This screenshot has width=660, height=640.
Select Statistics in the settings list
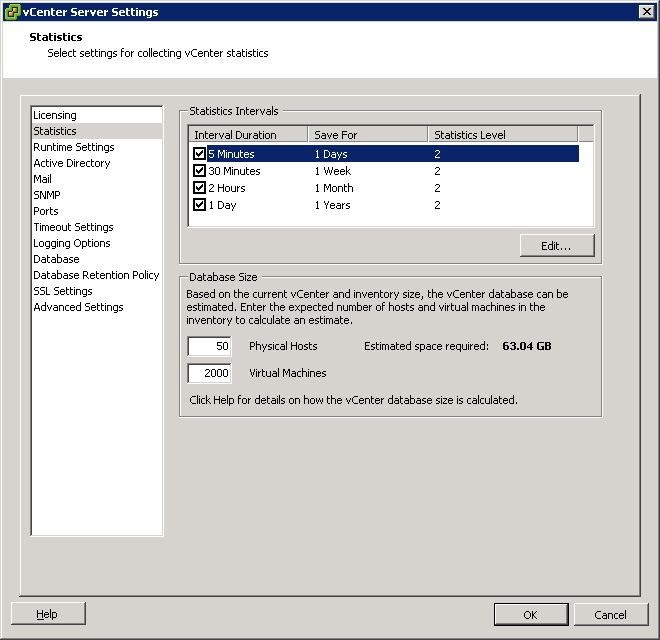[97, 131]
